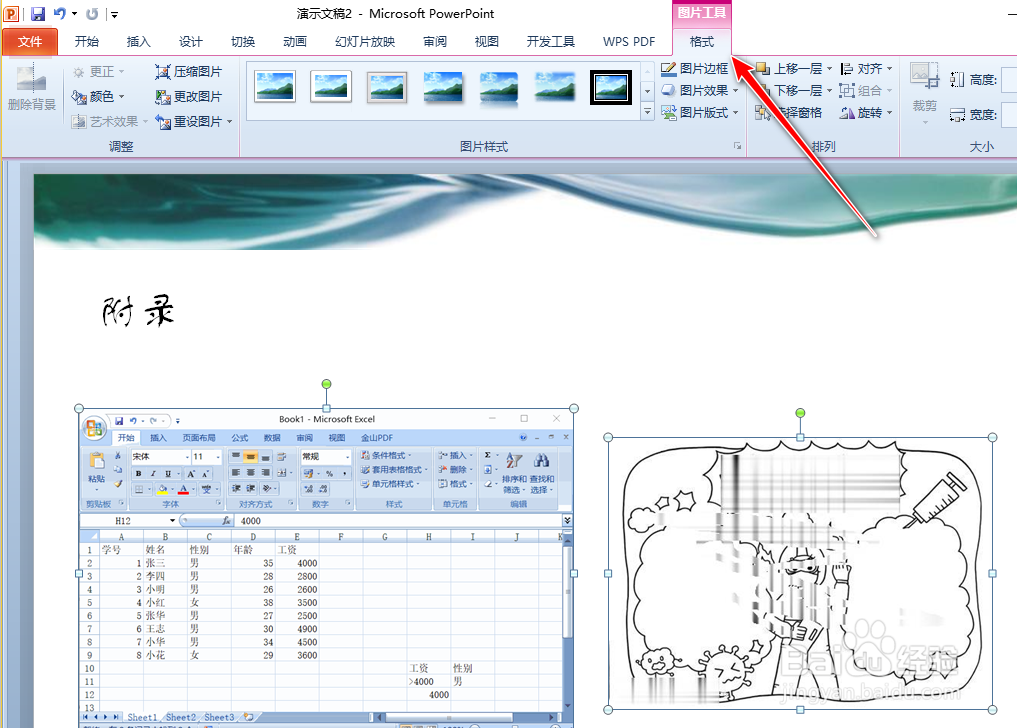
Task: Open the 图片样式 dialog launcher
Action: (737, 147)
